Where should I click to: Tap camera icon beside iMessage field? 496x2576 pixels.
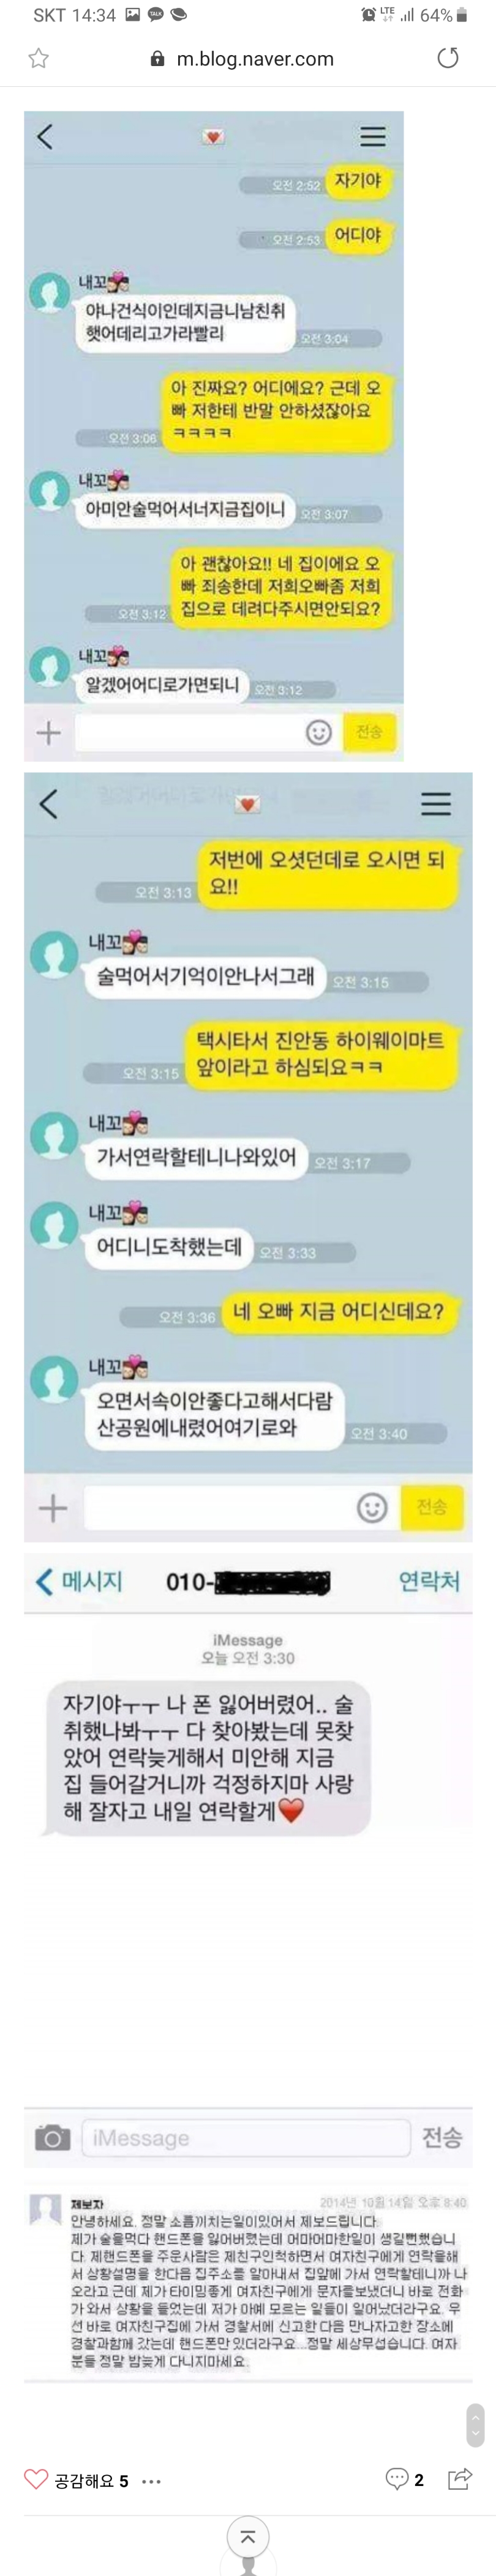[x=52, y=2137]
